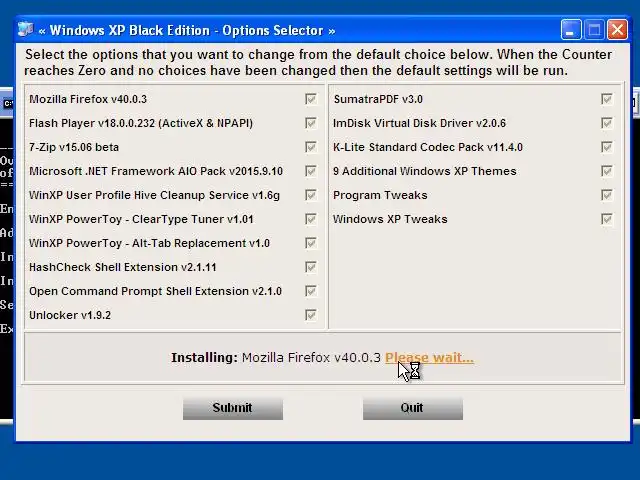Toggle K-Lite Standard Codec Pack checkbox
The image size is (640, 480).
pos(607,147)
